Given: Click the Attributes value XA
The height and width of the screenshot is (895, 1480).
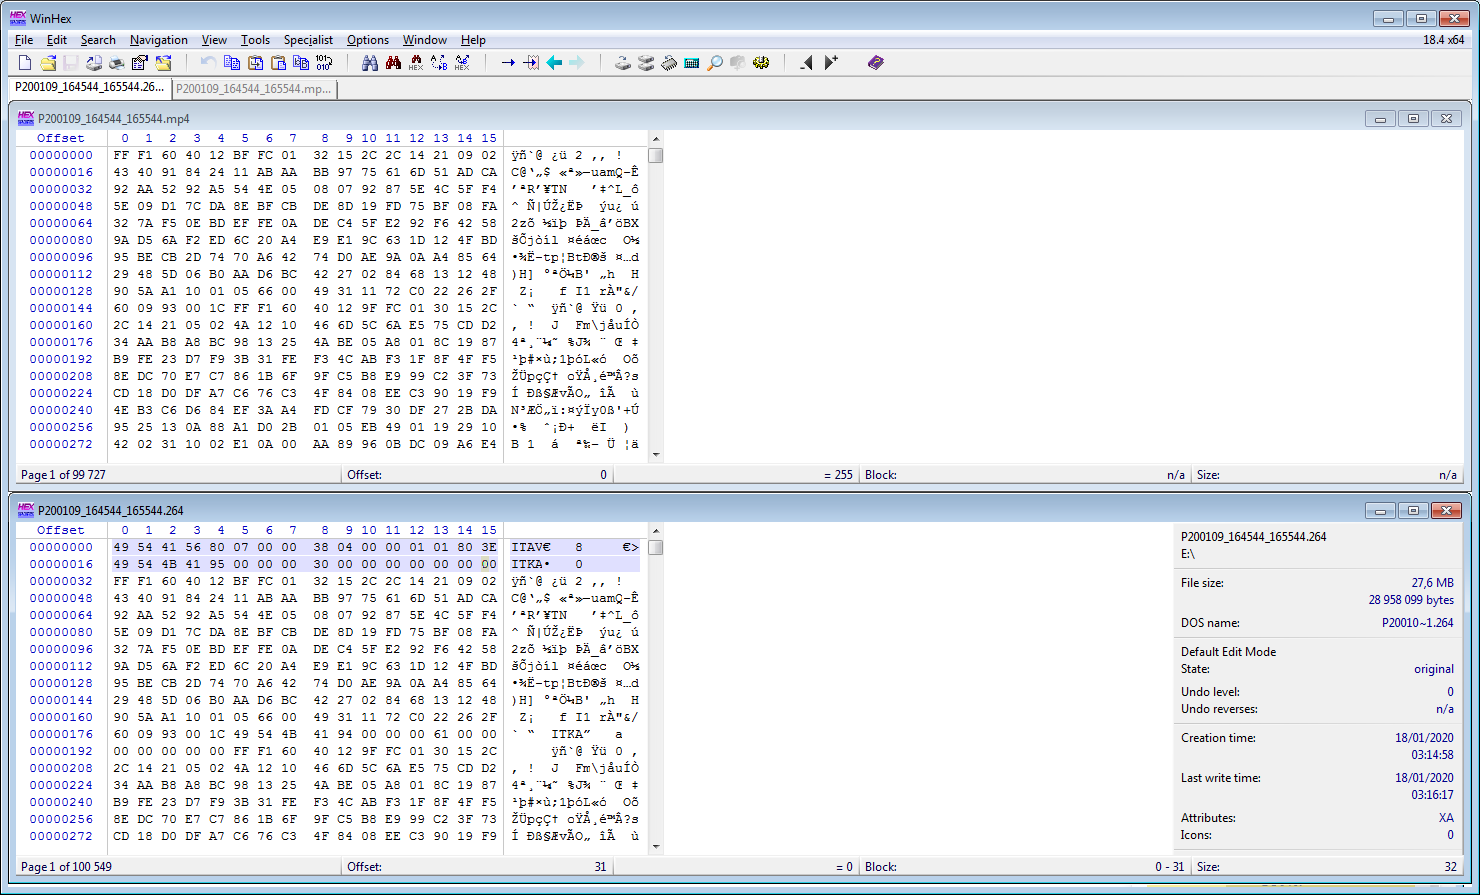Looking at the screenshot, I should tap(1446, 818).
